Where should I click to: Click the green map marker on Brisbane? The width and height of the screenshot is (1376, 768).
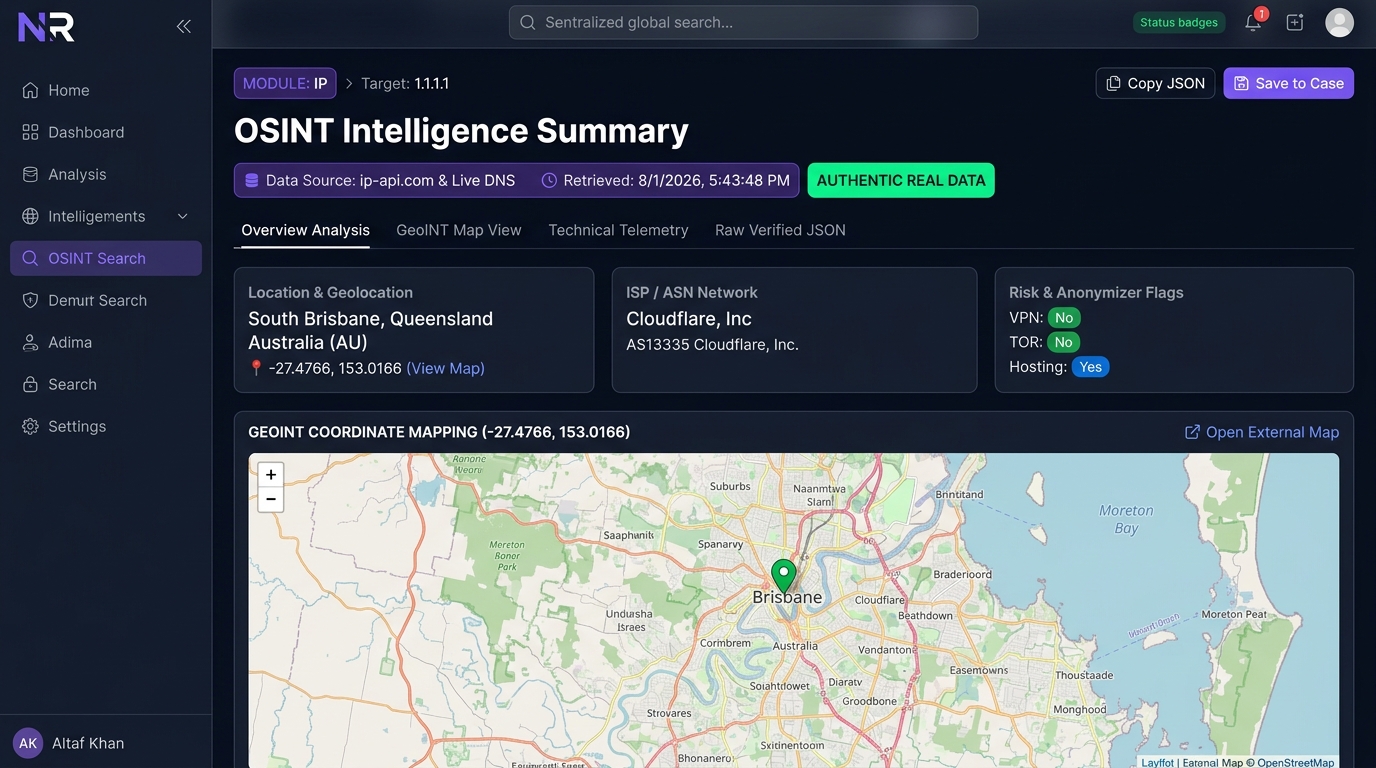click(784, 577)
